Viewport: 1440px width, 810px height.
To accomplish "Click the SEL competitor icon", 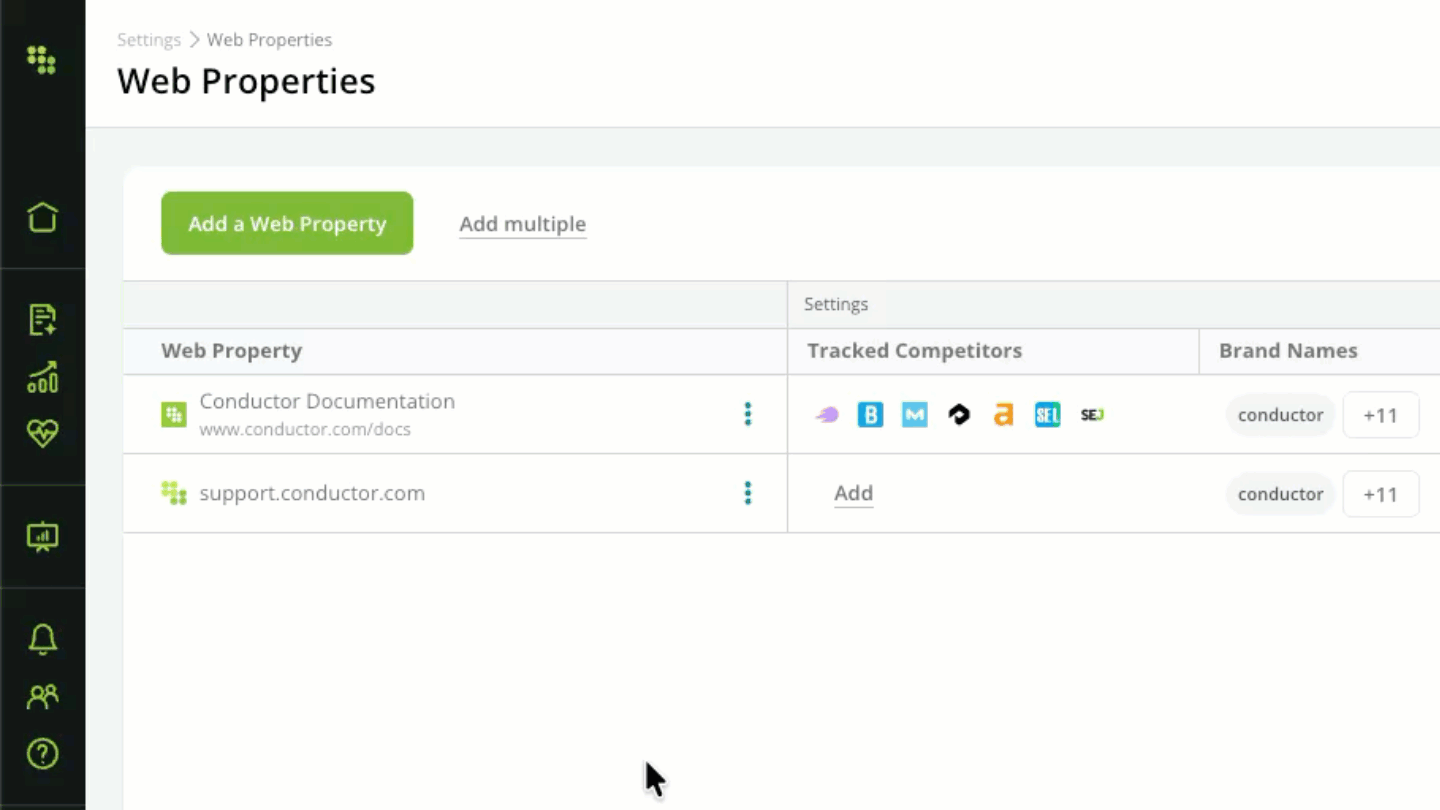I will click(x=1047, y=415).
